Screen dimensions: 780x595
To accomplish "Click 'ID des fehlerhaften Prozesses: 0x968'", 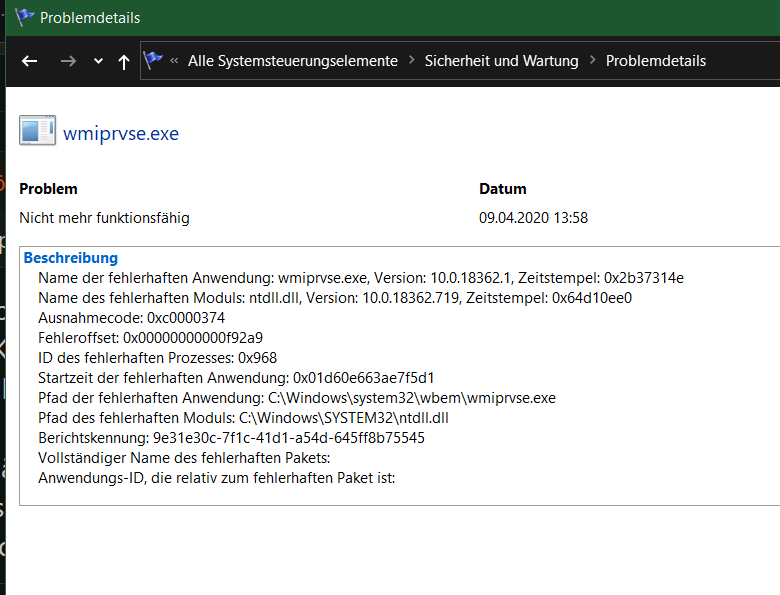I will [157, 358].
